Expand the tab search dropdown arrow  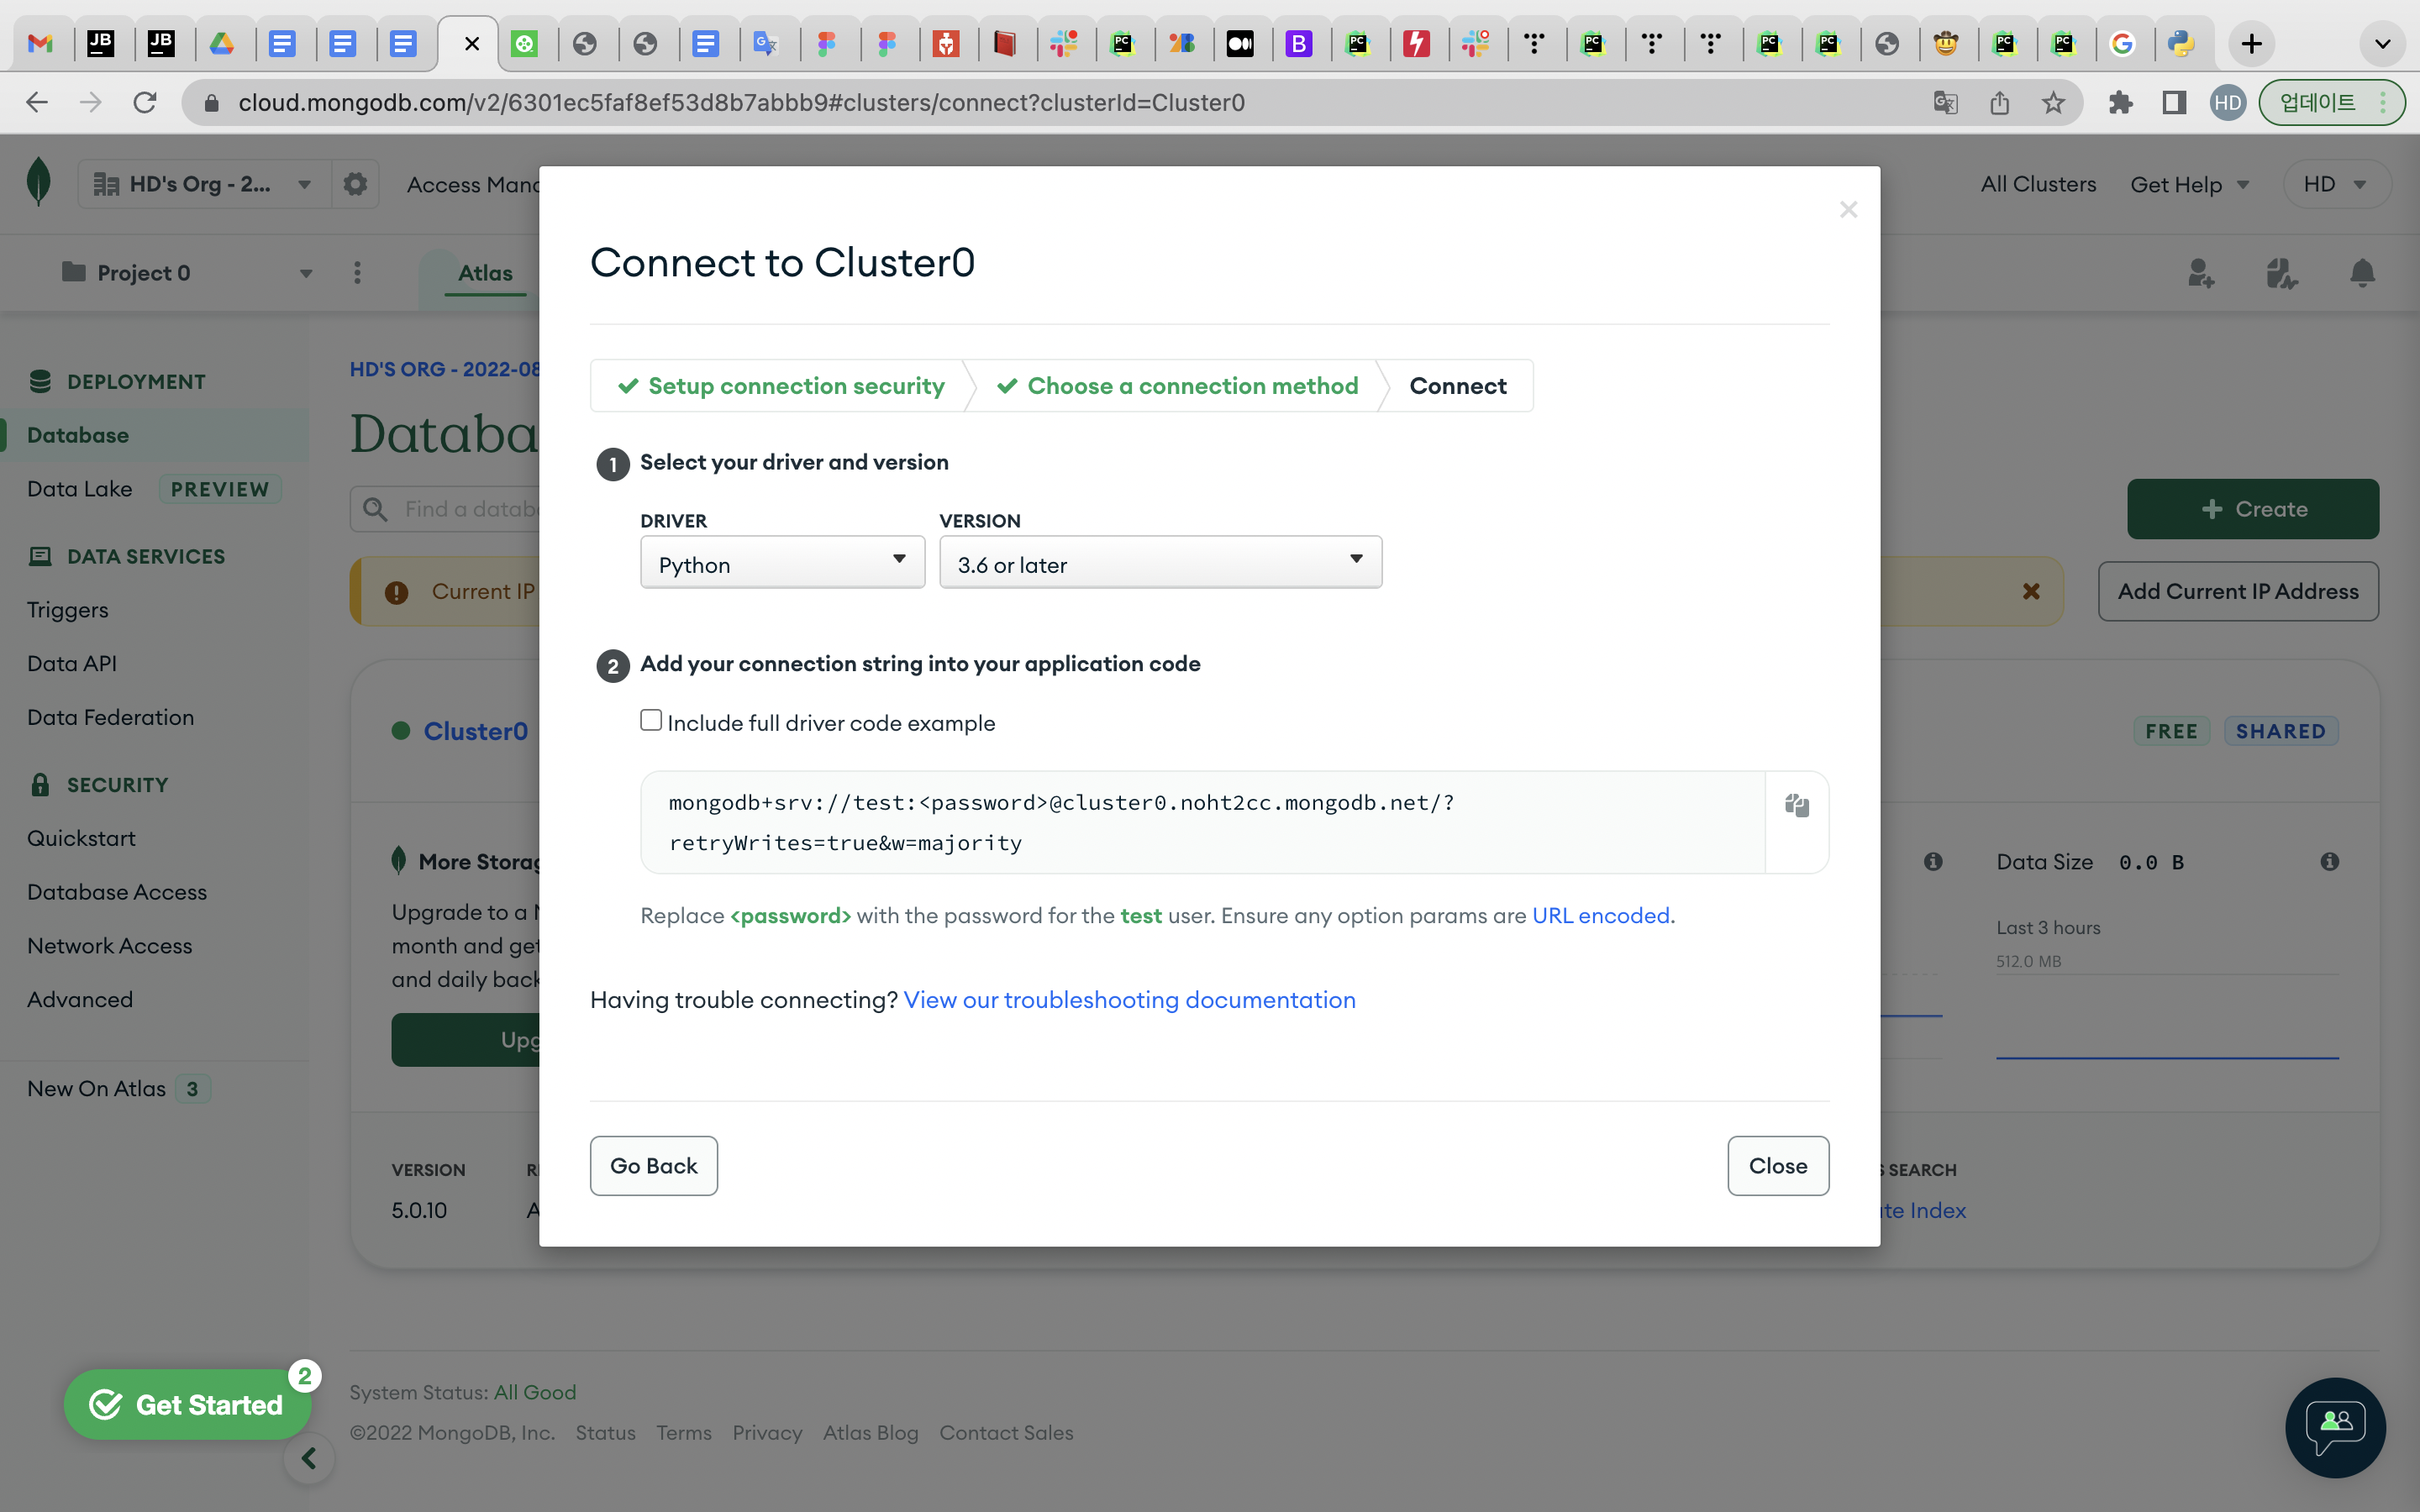pos(2383,44)
